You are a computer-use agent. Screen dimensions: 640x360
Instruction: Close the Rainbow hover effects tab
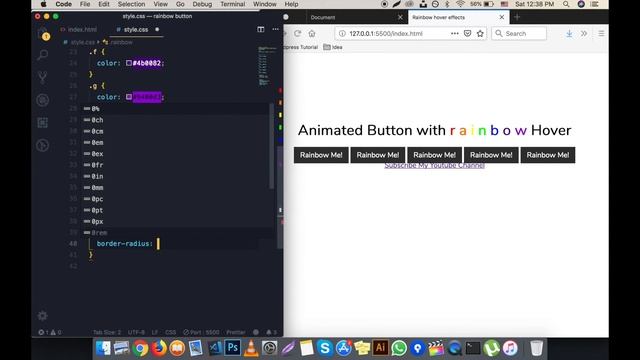(502, 17)
